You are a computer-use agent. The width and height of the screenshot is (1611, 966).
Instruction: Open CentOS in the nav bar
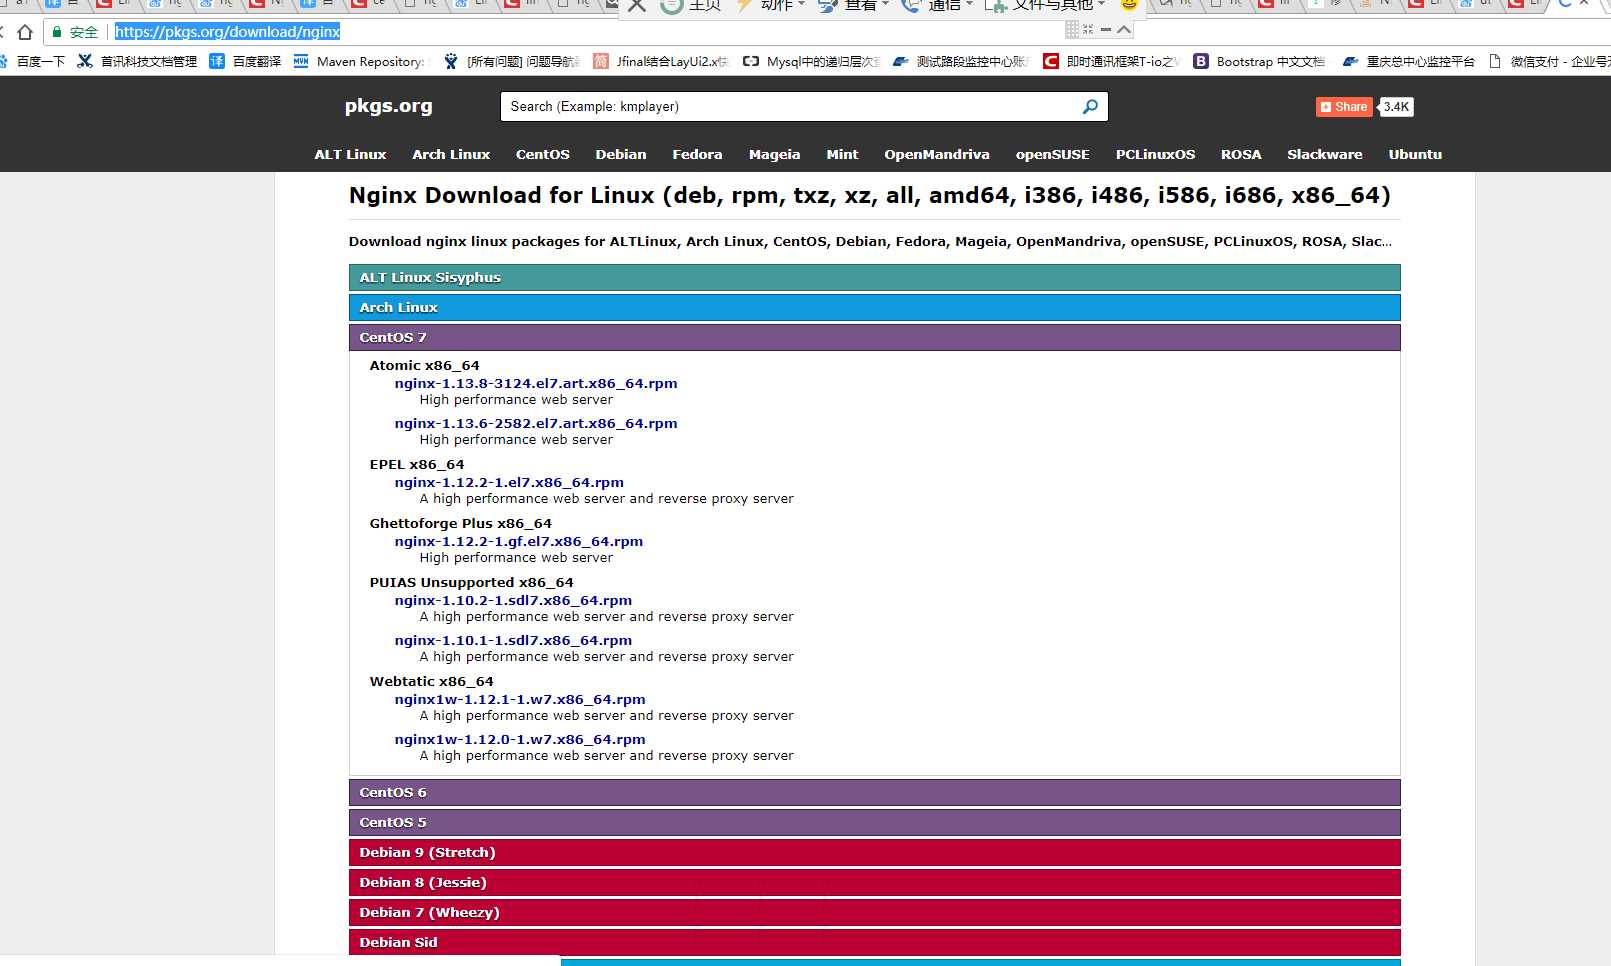543,154
